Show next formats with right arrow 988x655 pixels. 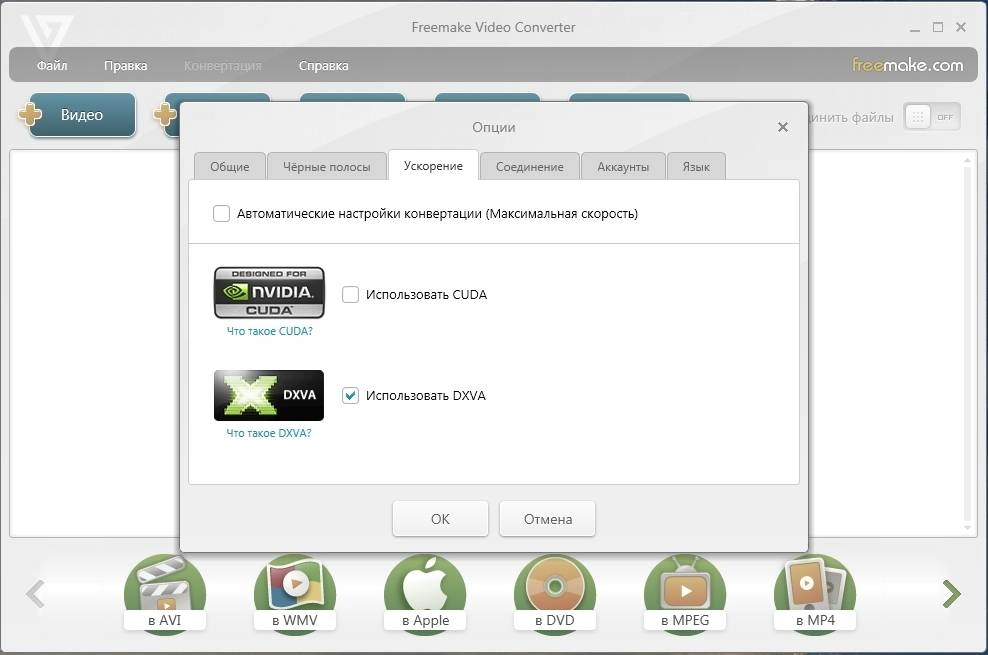(951, 594)
